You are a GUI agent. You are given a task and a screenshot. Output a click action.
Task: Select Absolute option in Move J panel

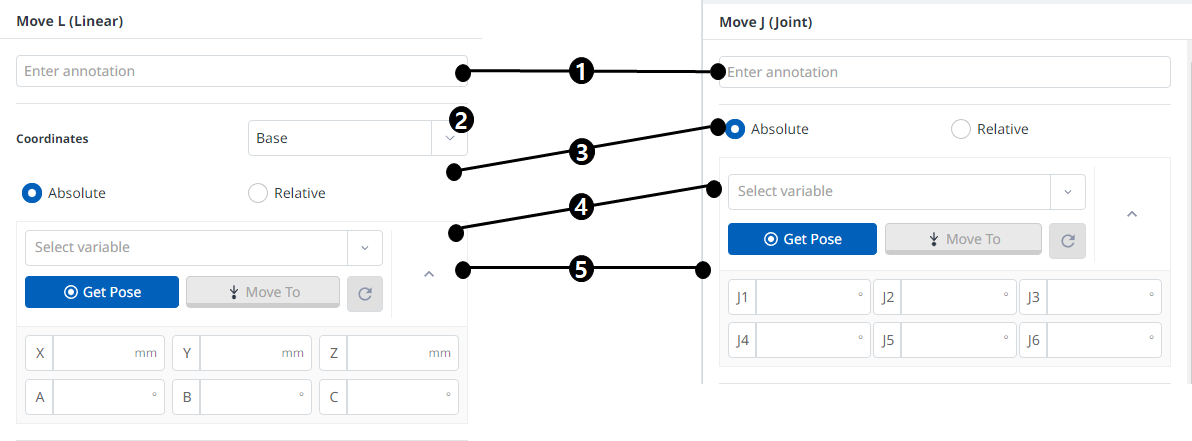736,129
